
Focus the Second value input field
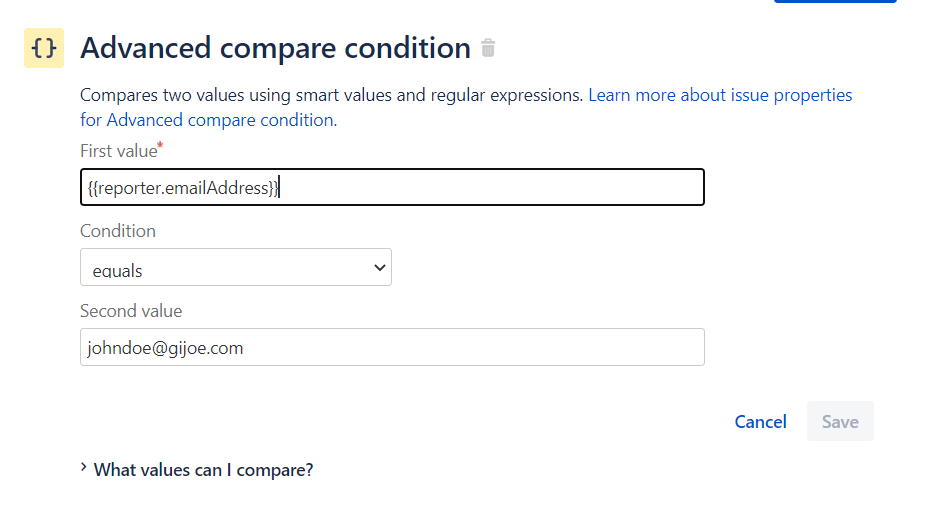tap(392, 347)
